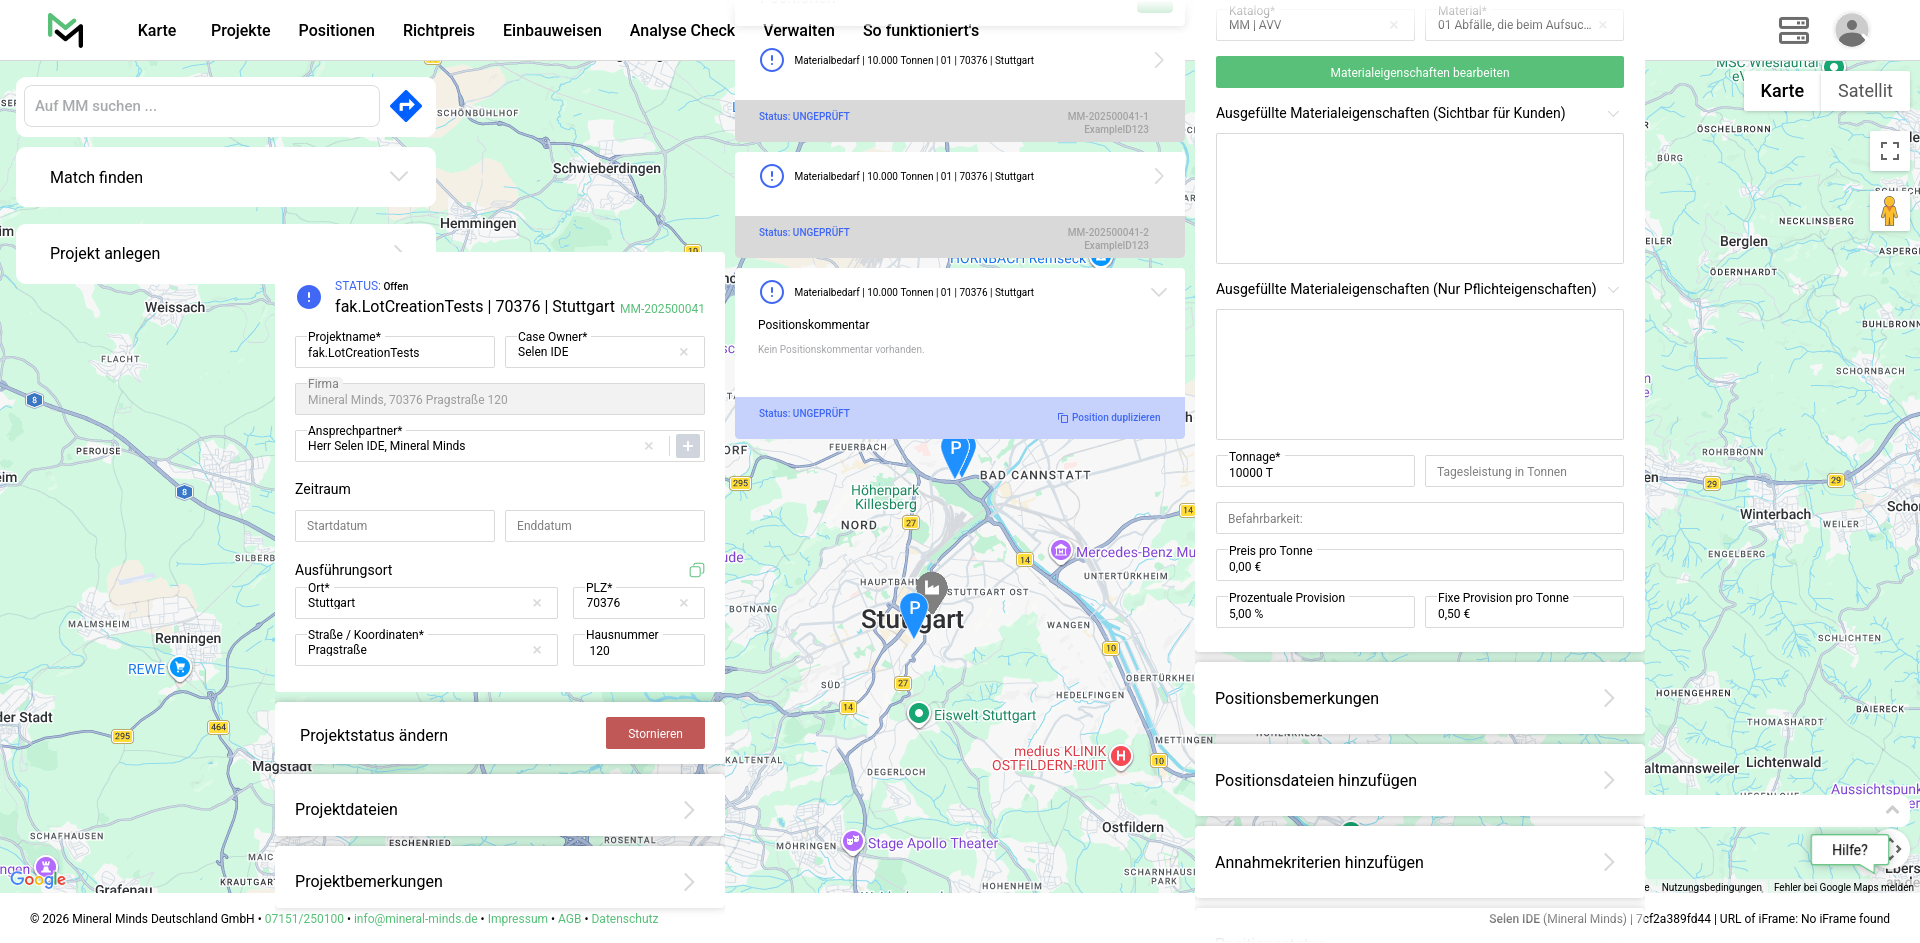1920x943 pixels.
Task: Open the user profile avatar
Action: point(1851,30)
